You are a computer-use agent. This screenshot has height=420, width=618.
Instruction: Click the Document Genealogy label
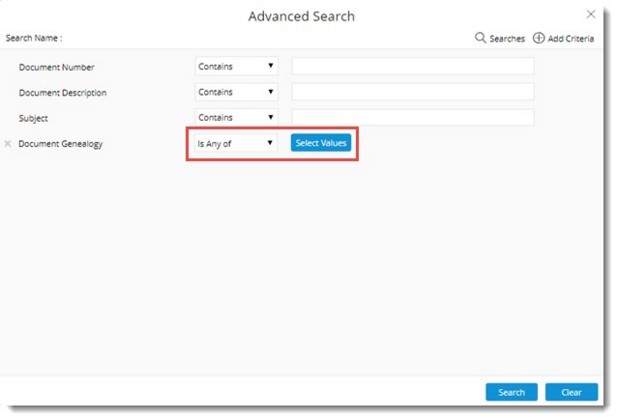pyautogui.click(x=61, y=144)
